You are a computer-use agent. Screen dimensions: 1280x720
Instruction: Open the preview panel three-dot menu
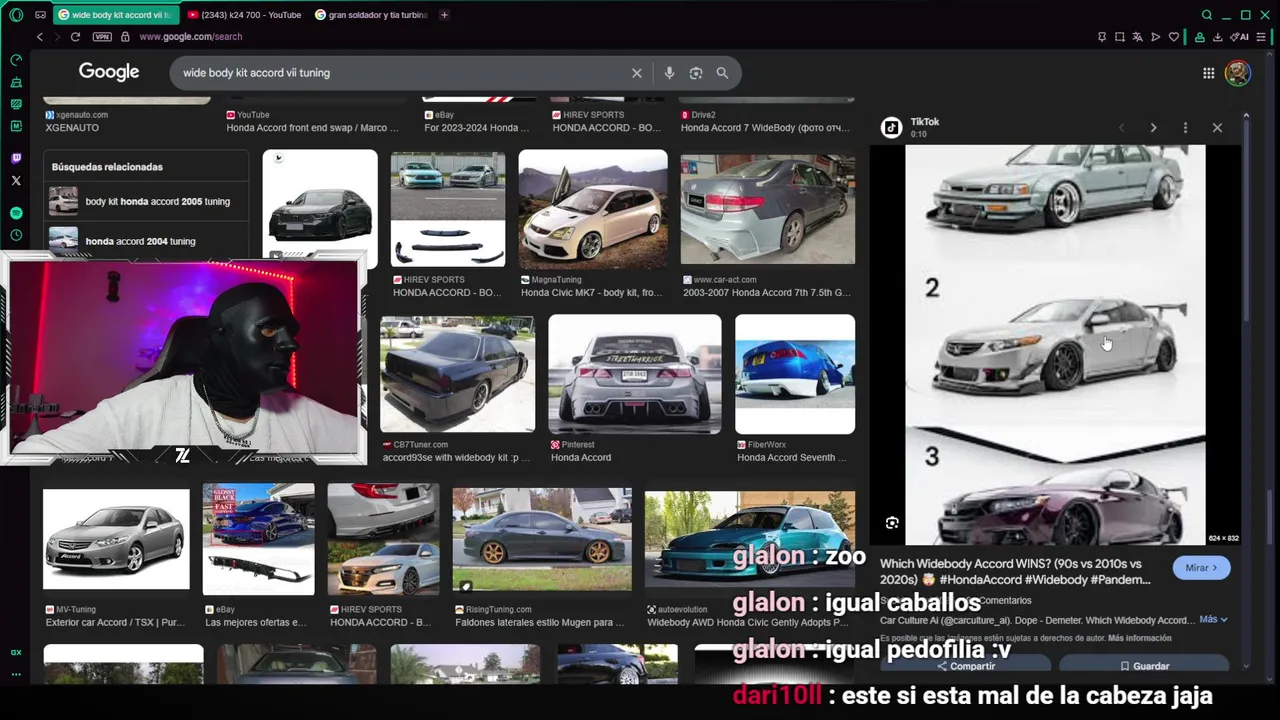[x=1185, y=128]
